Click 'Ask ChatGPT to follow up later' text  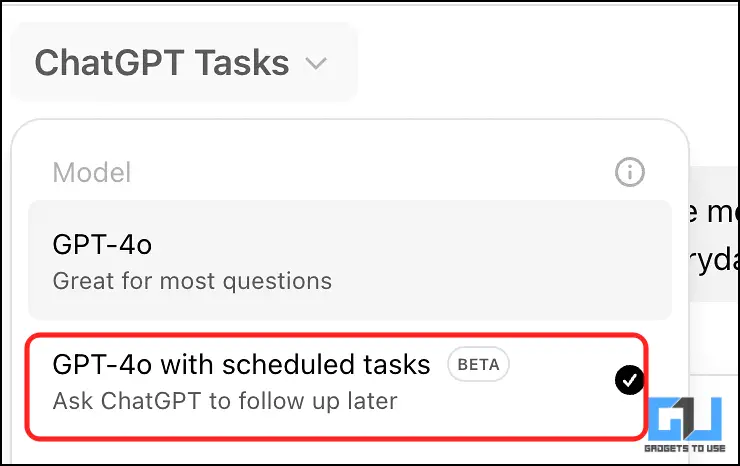tap(225, 402)
